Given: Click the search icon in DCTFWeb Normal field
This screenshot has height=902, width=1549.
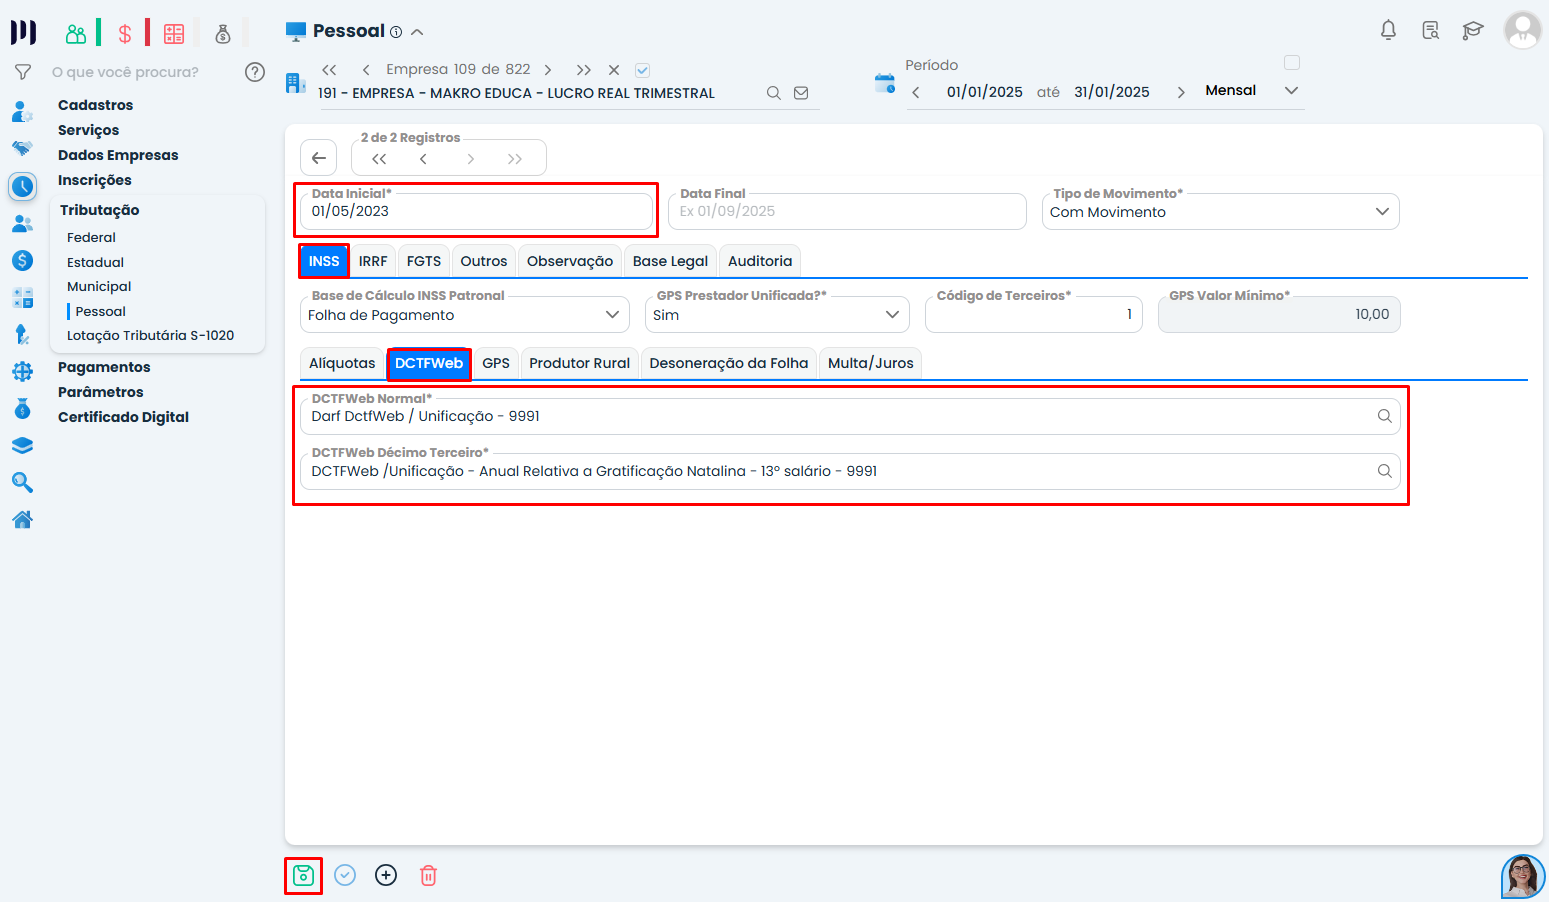Looking at the screenshot, I should [x=1384, y=416].
